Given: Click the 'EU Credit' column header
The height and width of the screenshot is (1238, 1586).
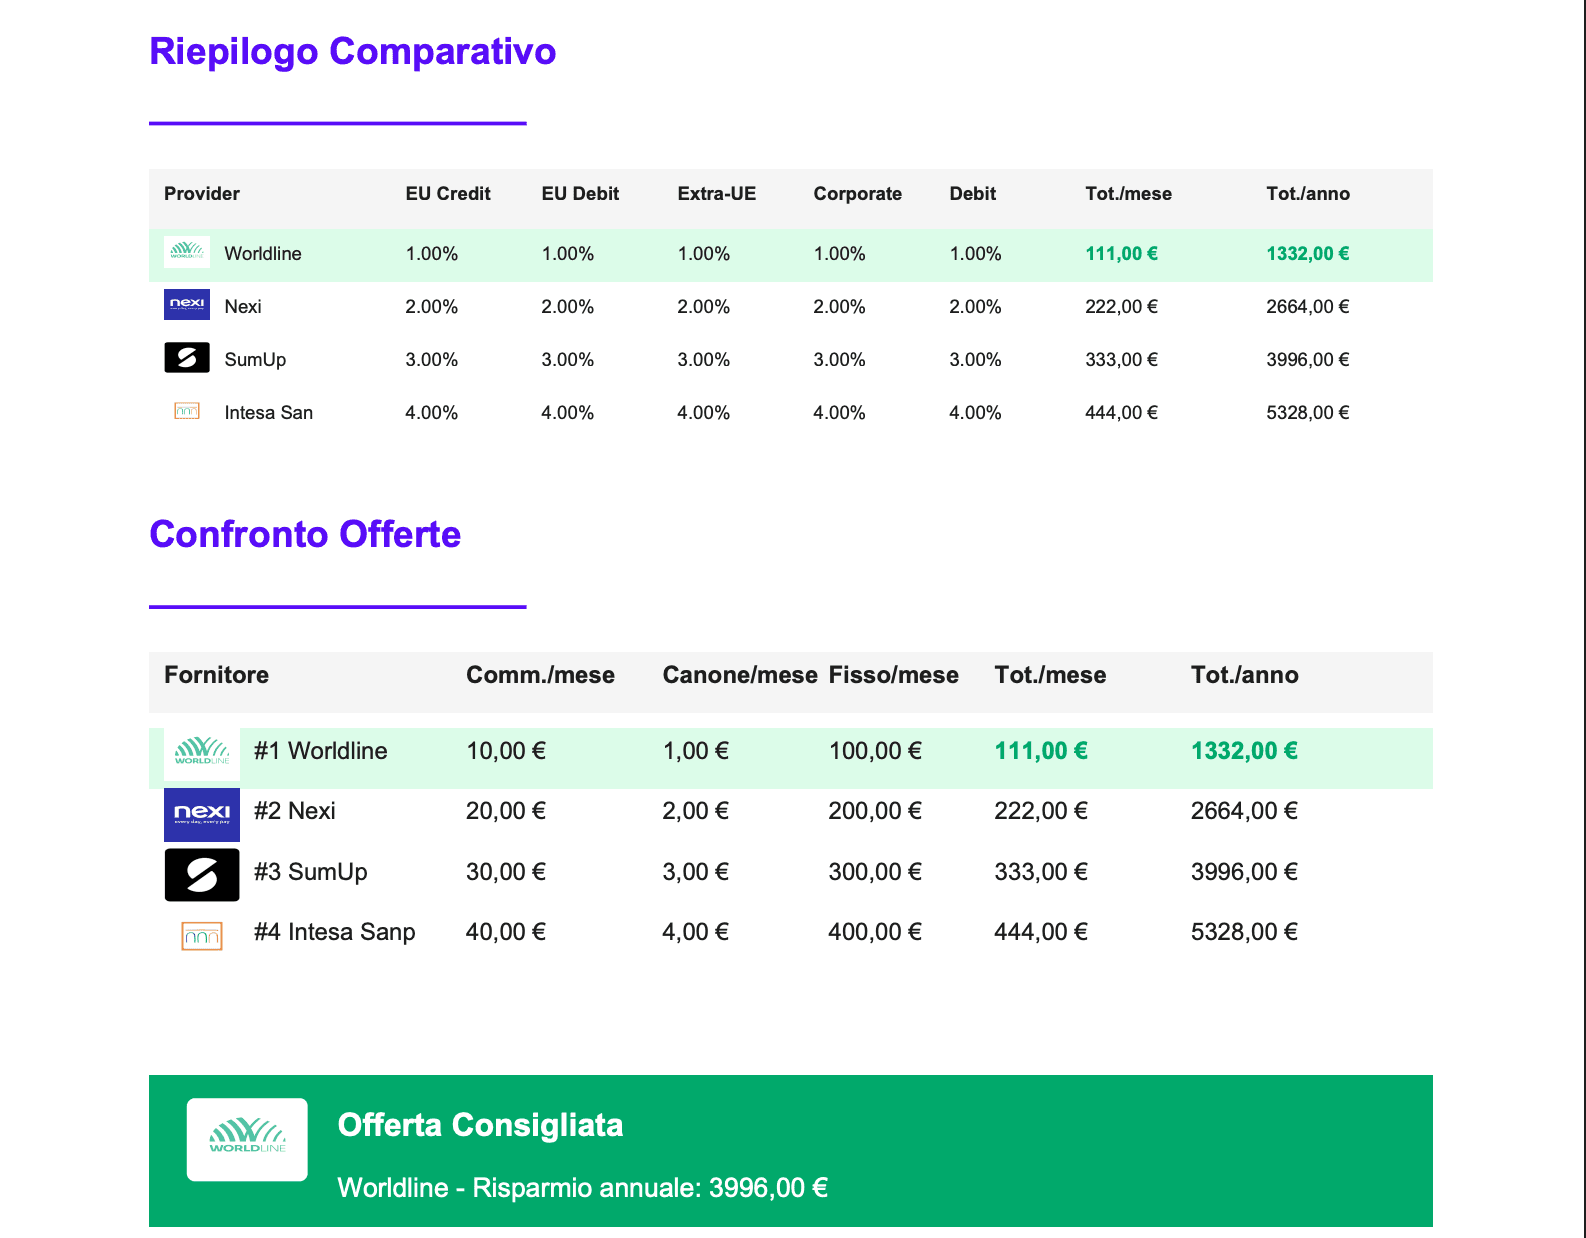Looking at the screenshot, I should (448, 194).
